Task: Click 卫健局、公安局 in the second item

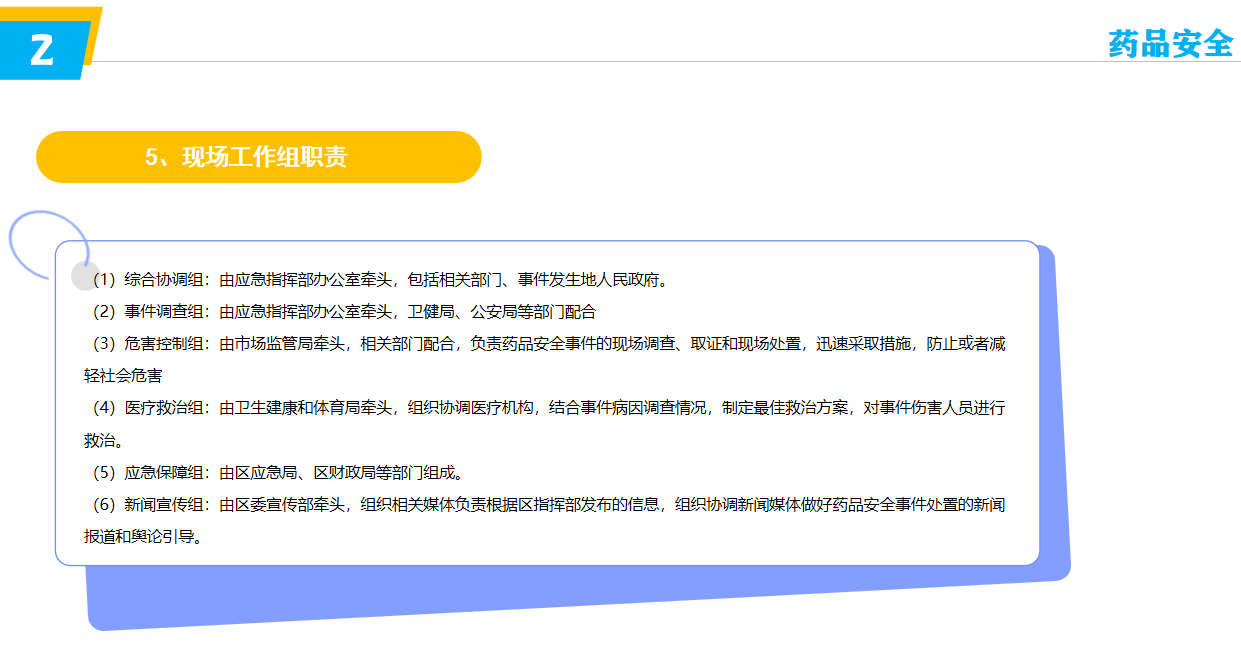Action: tap(460, 312)
